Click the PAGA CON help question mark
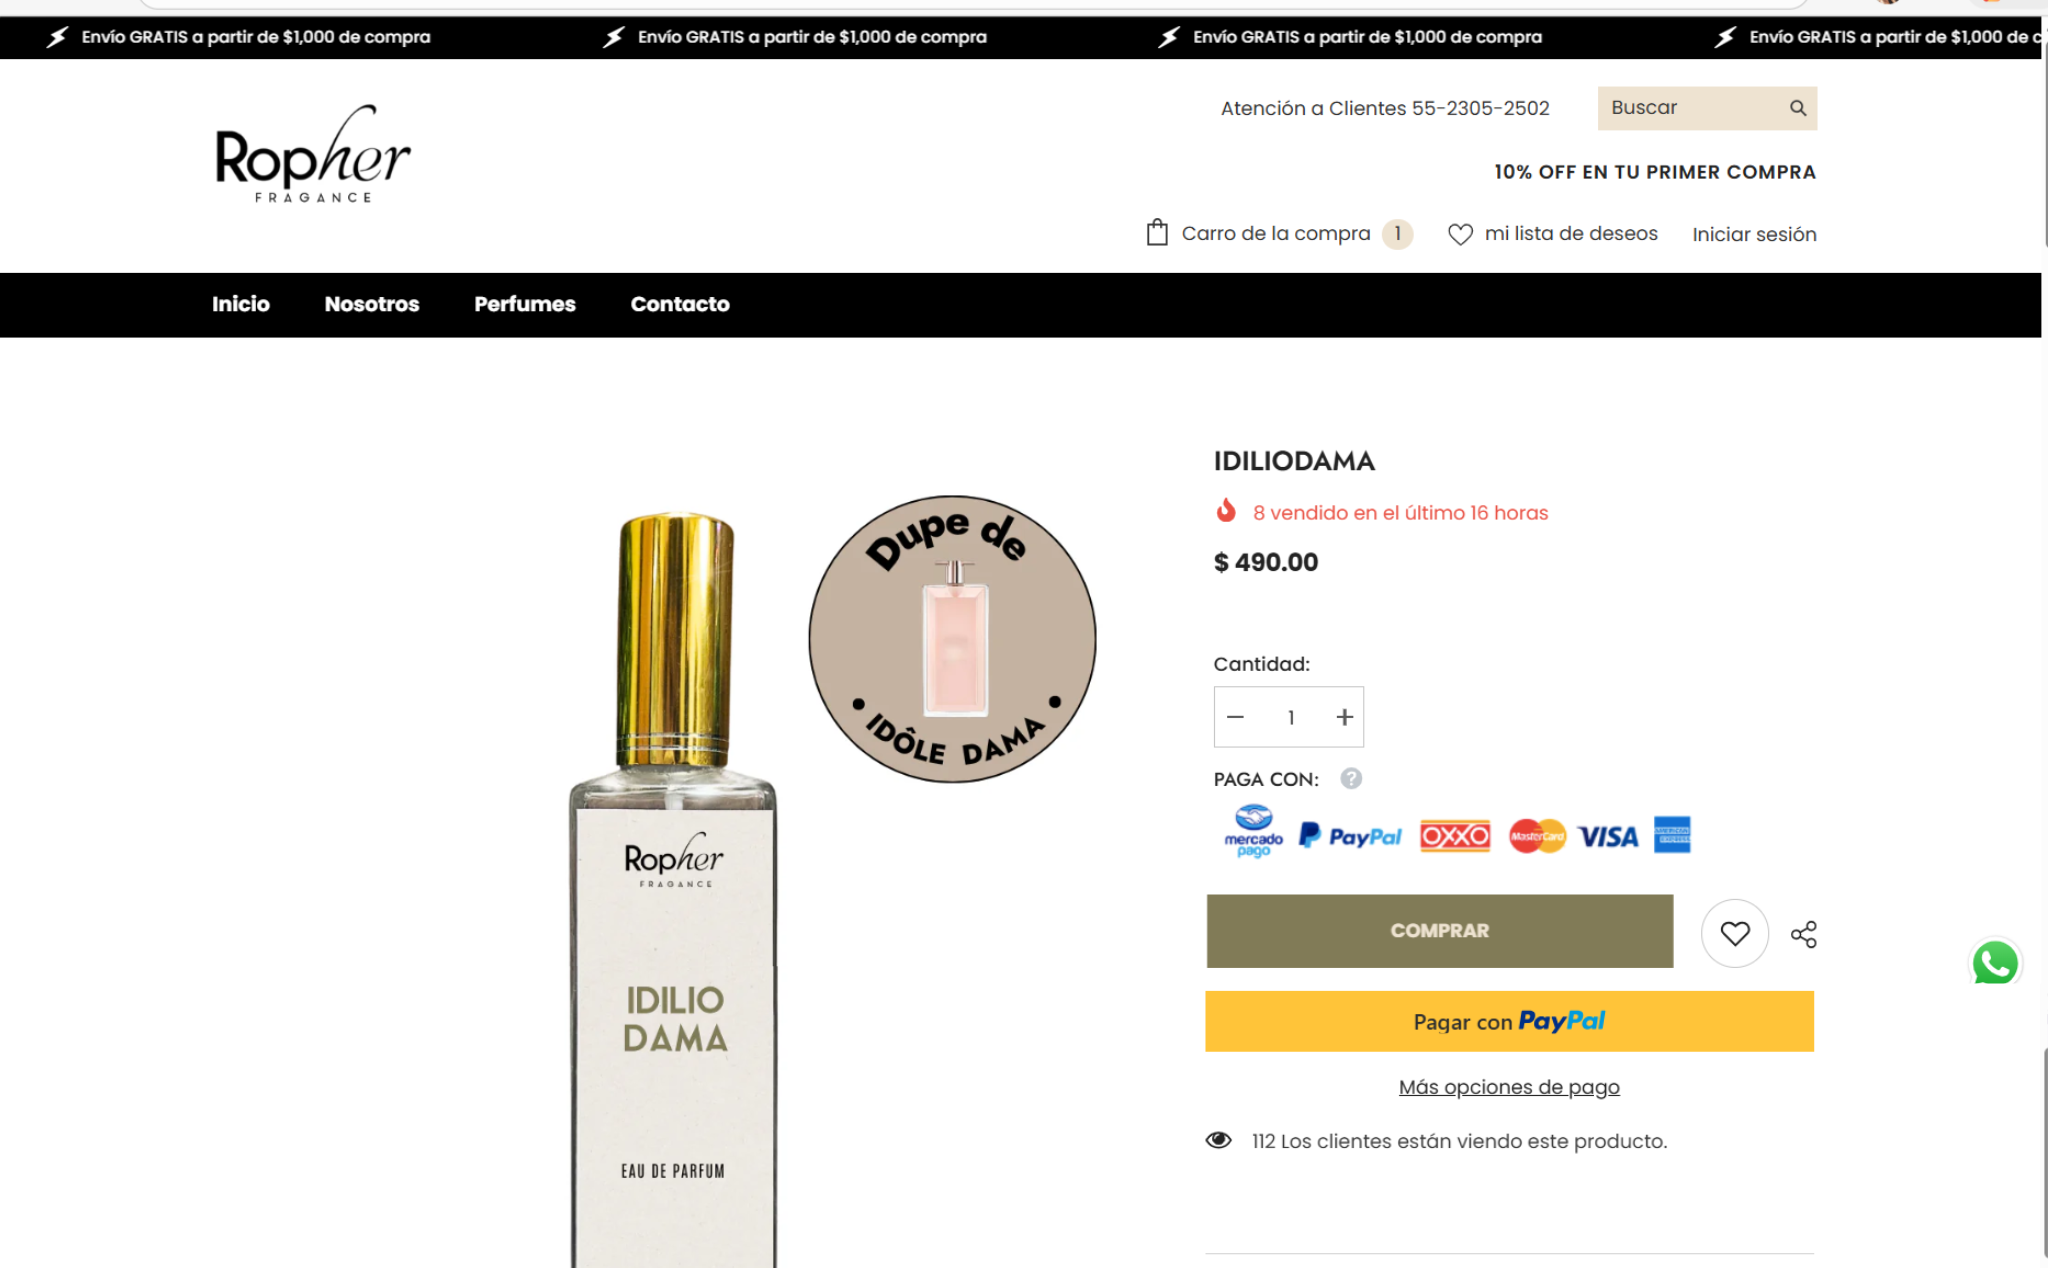 point(1351,778)
